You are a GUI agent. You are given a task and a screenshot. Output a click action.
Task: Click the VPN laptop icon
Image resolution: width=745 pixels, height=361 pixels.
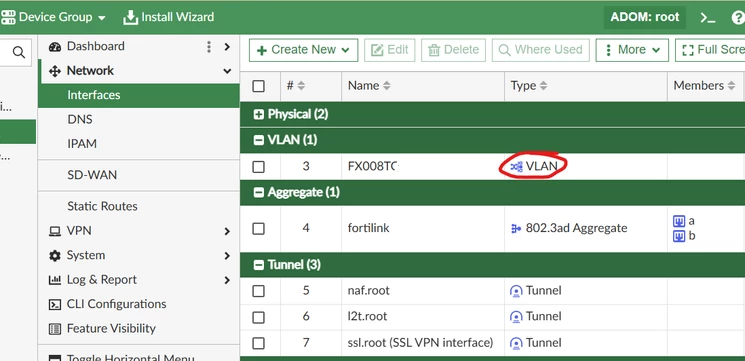coord(55,231)
